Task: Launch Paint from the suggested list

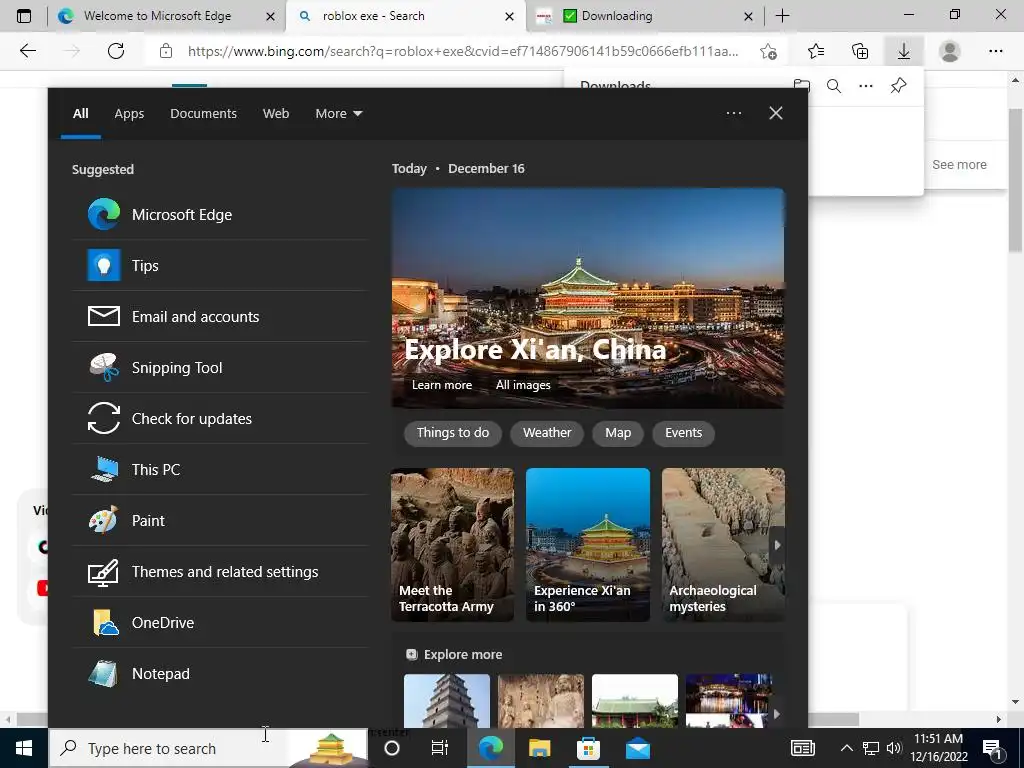Action: [x=220, y=520]
